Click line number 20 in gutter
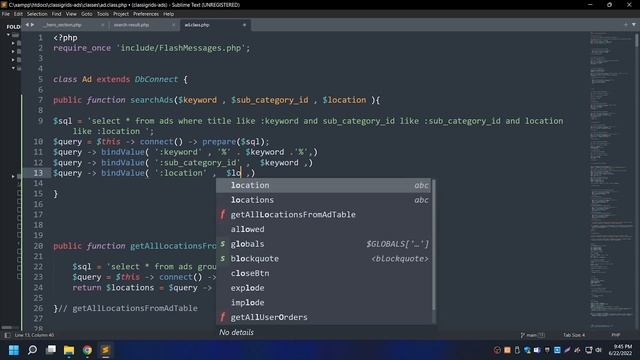Screen dimensions: 640x360 pos(38,246)
